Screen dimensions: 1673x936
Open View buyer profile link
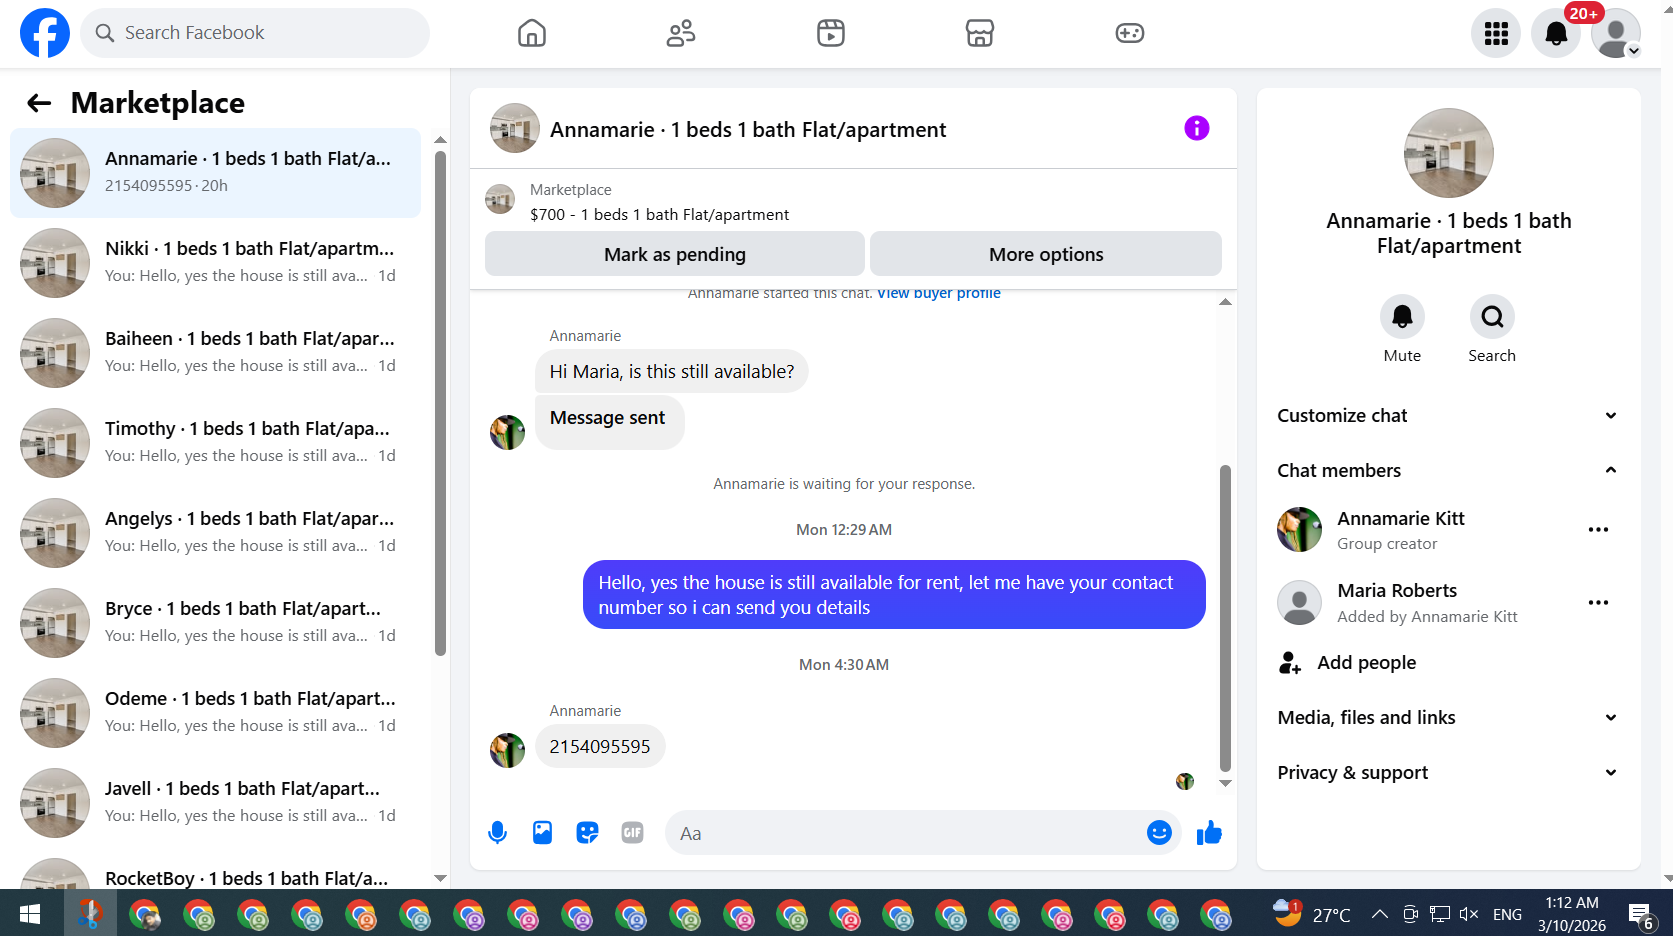939,294
